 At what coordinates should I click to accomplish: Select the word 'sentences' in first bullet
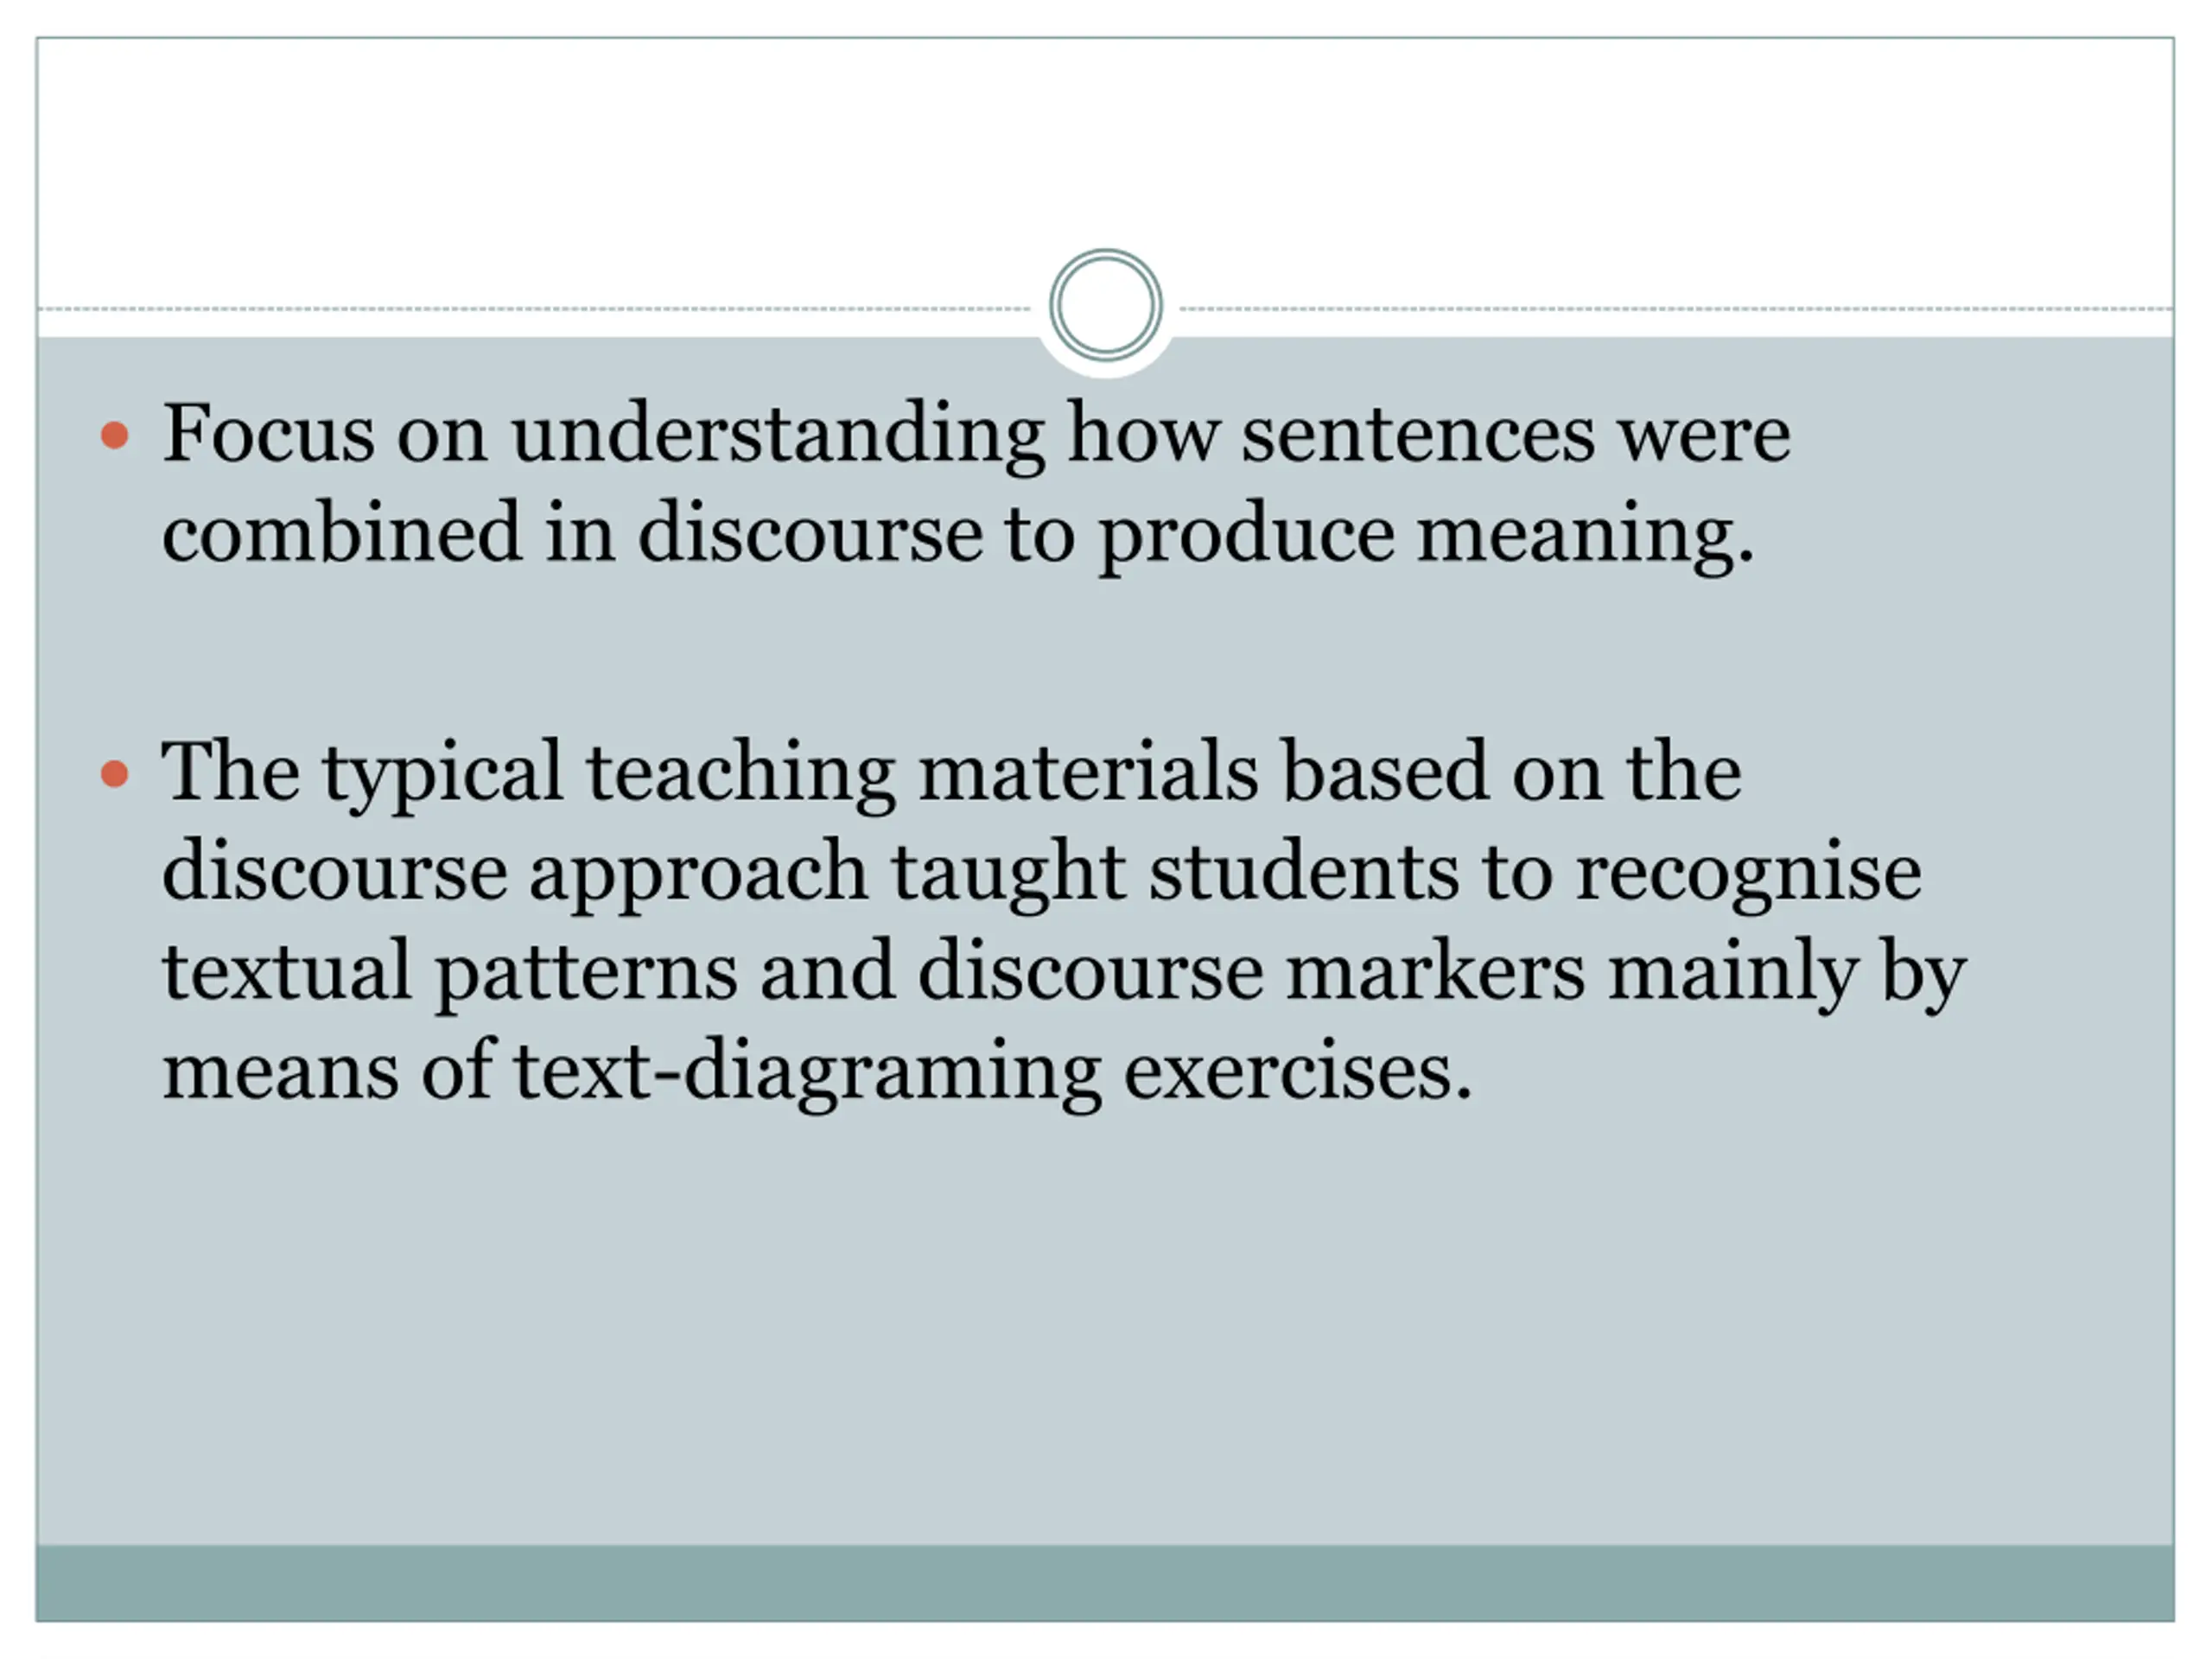click(x=1418, y=437)
